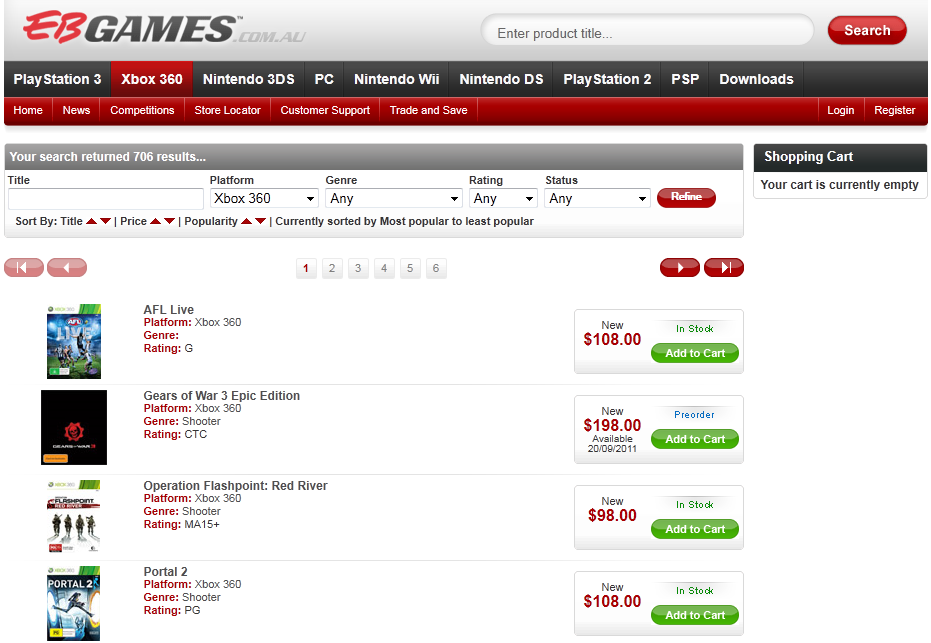Viewport: 931px width, 643px height.
Task: Click the AFL Live cover thumbnail
Action: (x=74, y=341)
